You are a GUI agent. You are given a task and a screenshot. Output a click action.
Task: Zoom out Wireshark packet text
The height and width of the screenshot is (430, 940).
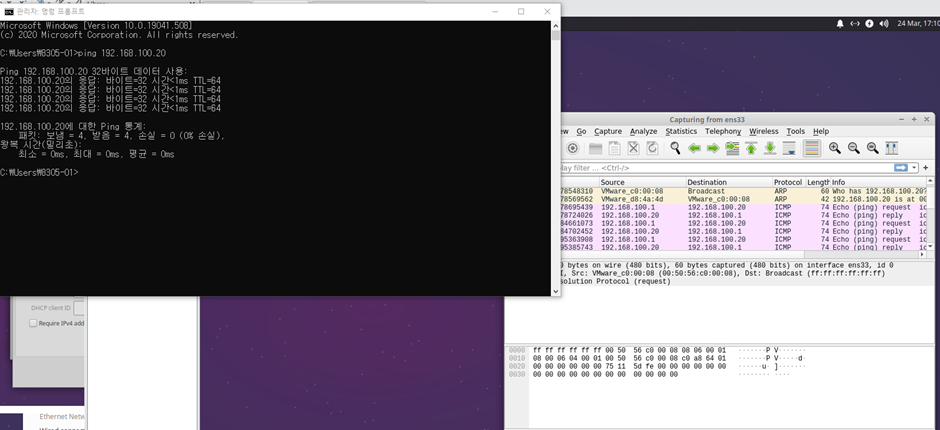(x=854, y=148)
